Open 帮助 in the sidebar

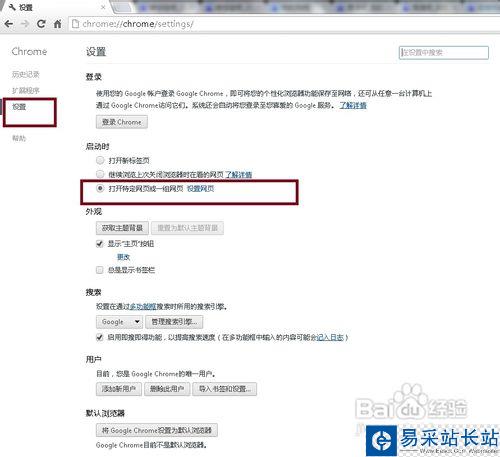click(19, 138)
